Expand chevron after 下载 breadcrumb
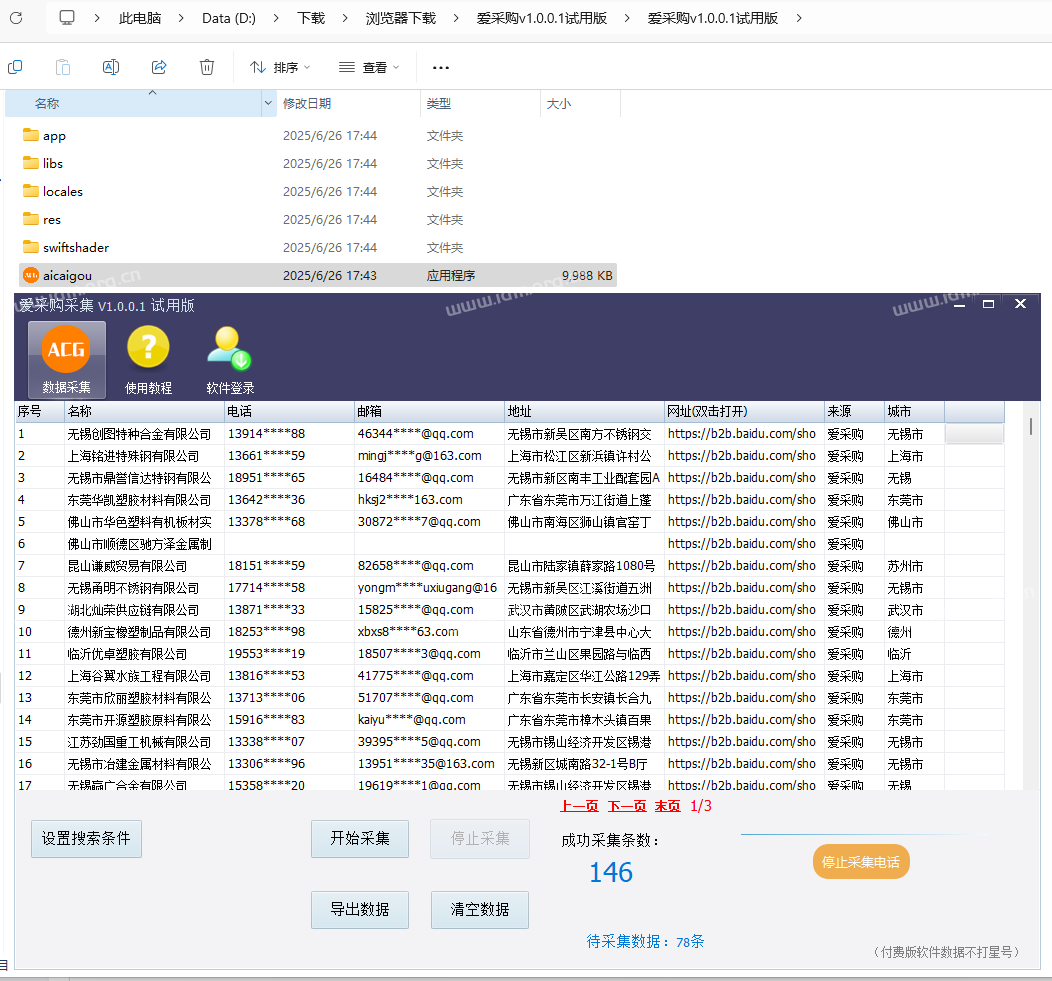Image resolution: width=1052 pixels, height=981 pixels. coord(345,18)
